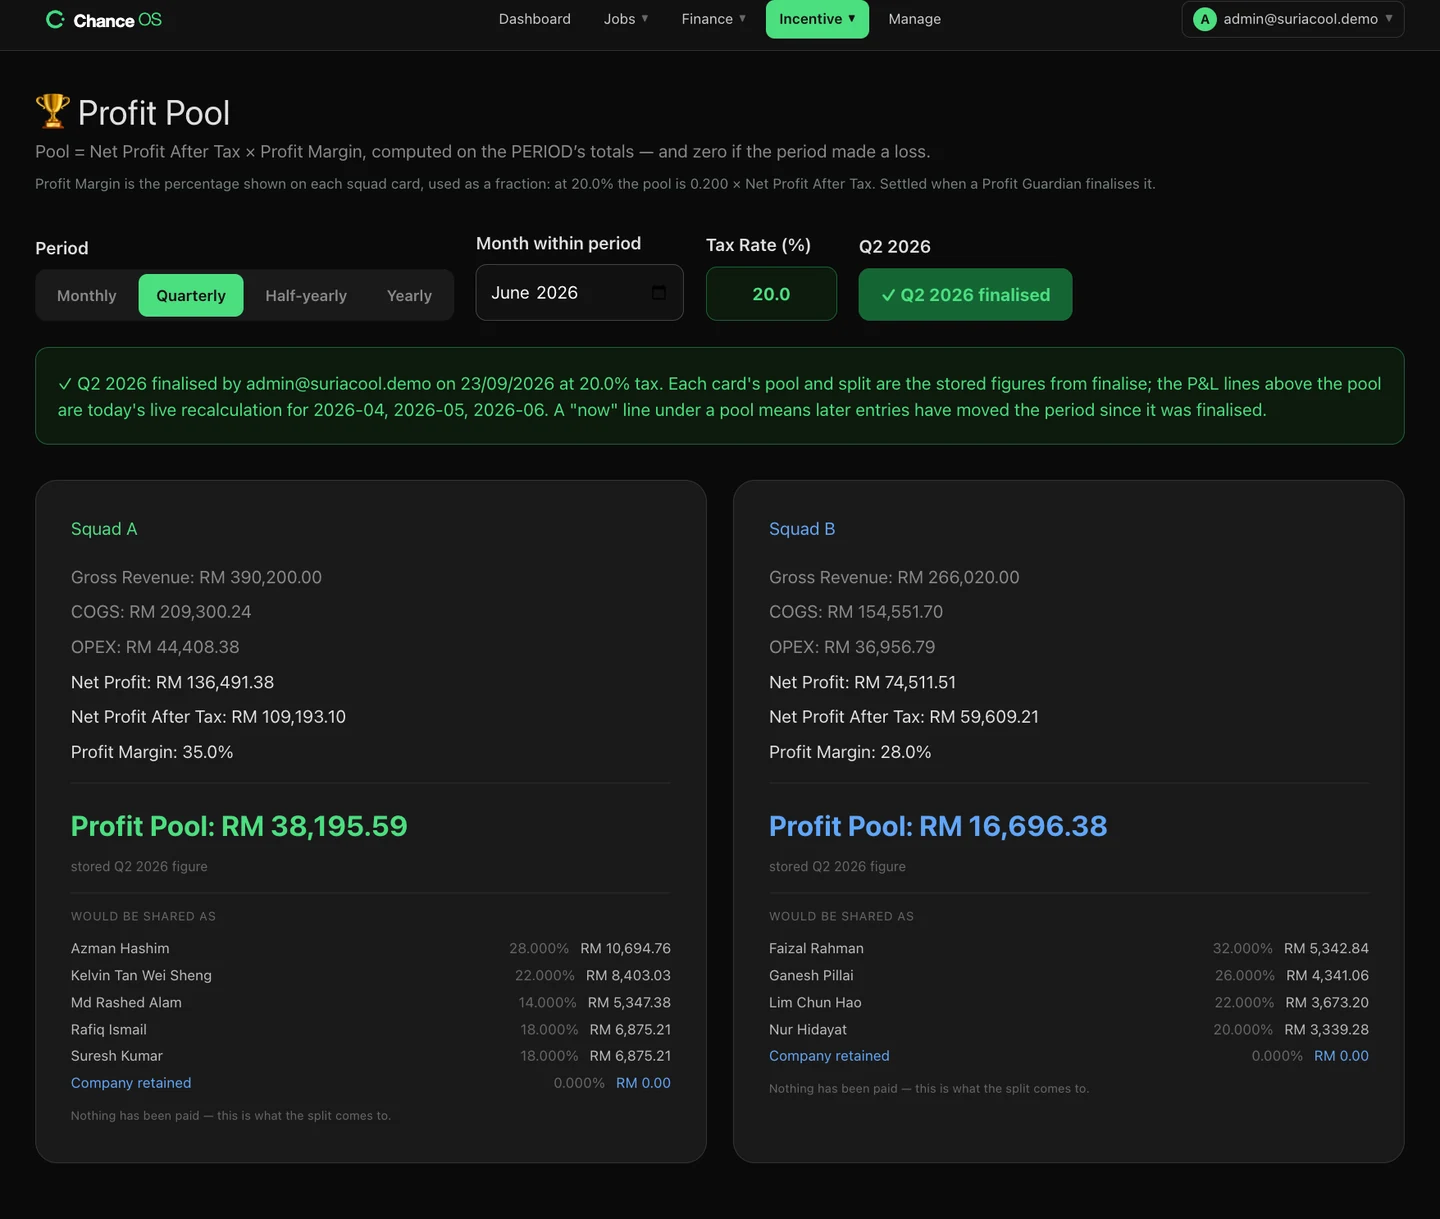
Task: Click Squad B OPEX RM 36,956.79 line
Action: pyautogui.click(x=852, y=647)
